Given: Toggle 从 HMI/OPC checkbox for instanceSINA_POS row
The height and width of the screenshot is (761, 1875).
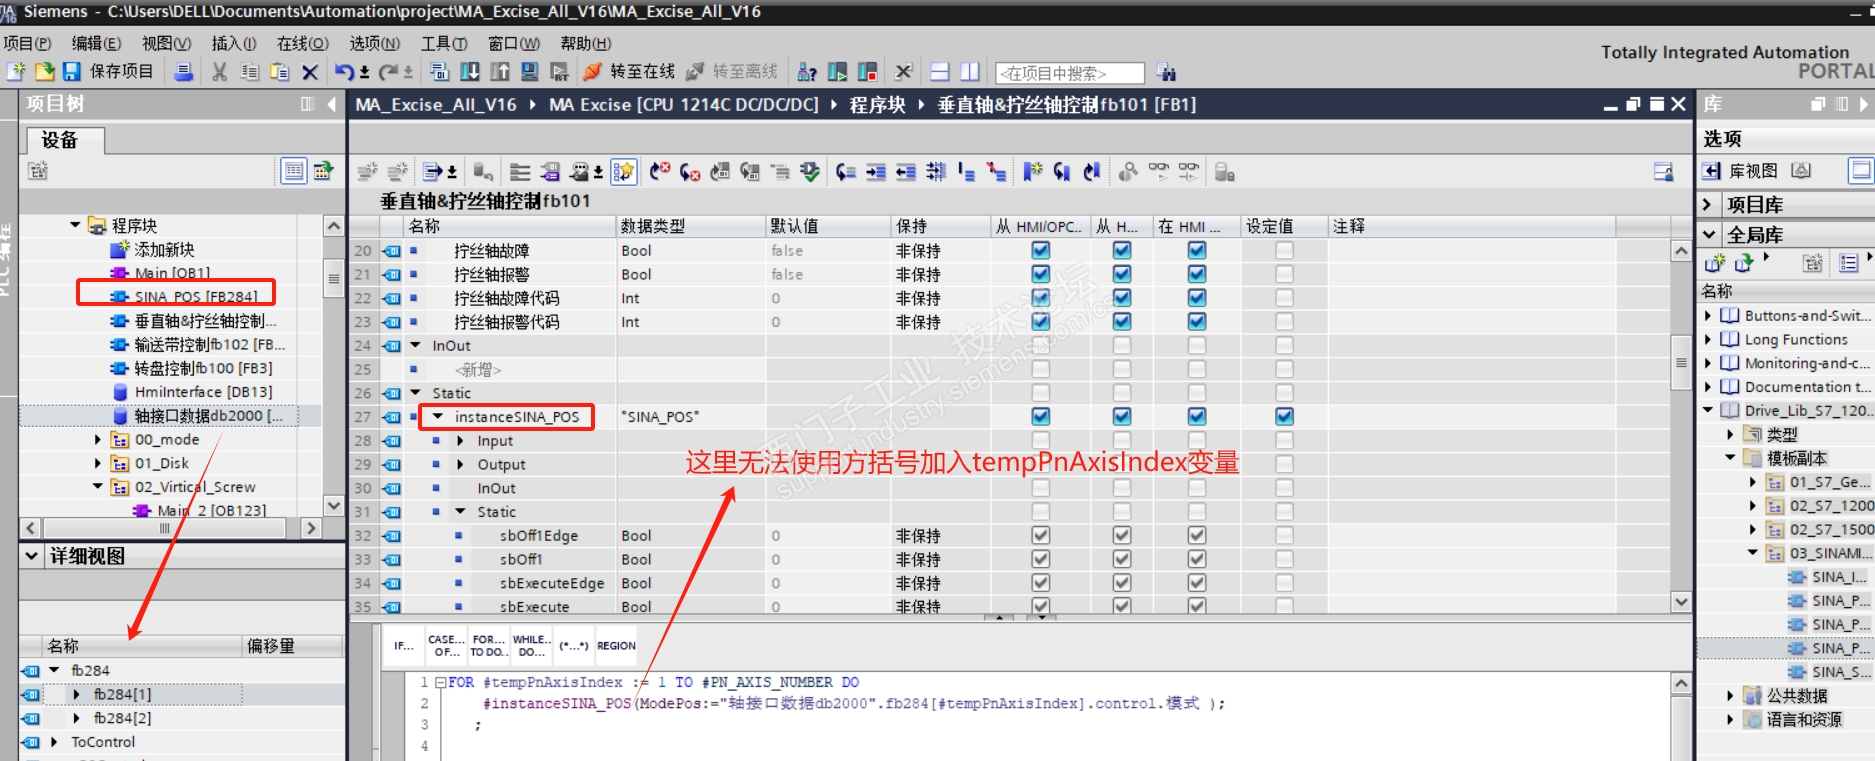Looking at the screenshot, I should [x=1041, y=417].
